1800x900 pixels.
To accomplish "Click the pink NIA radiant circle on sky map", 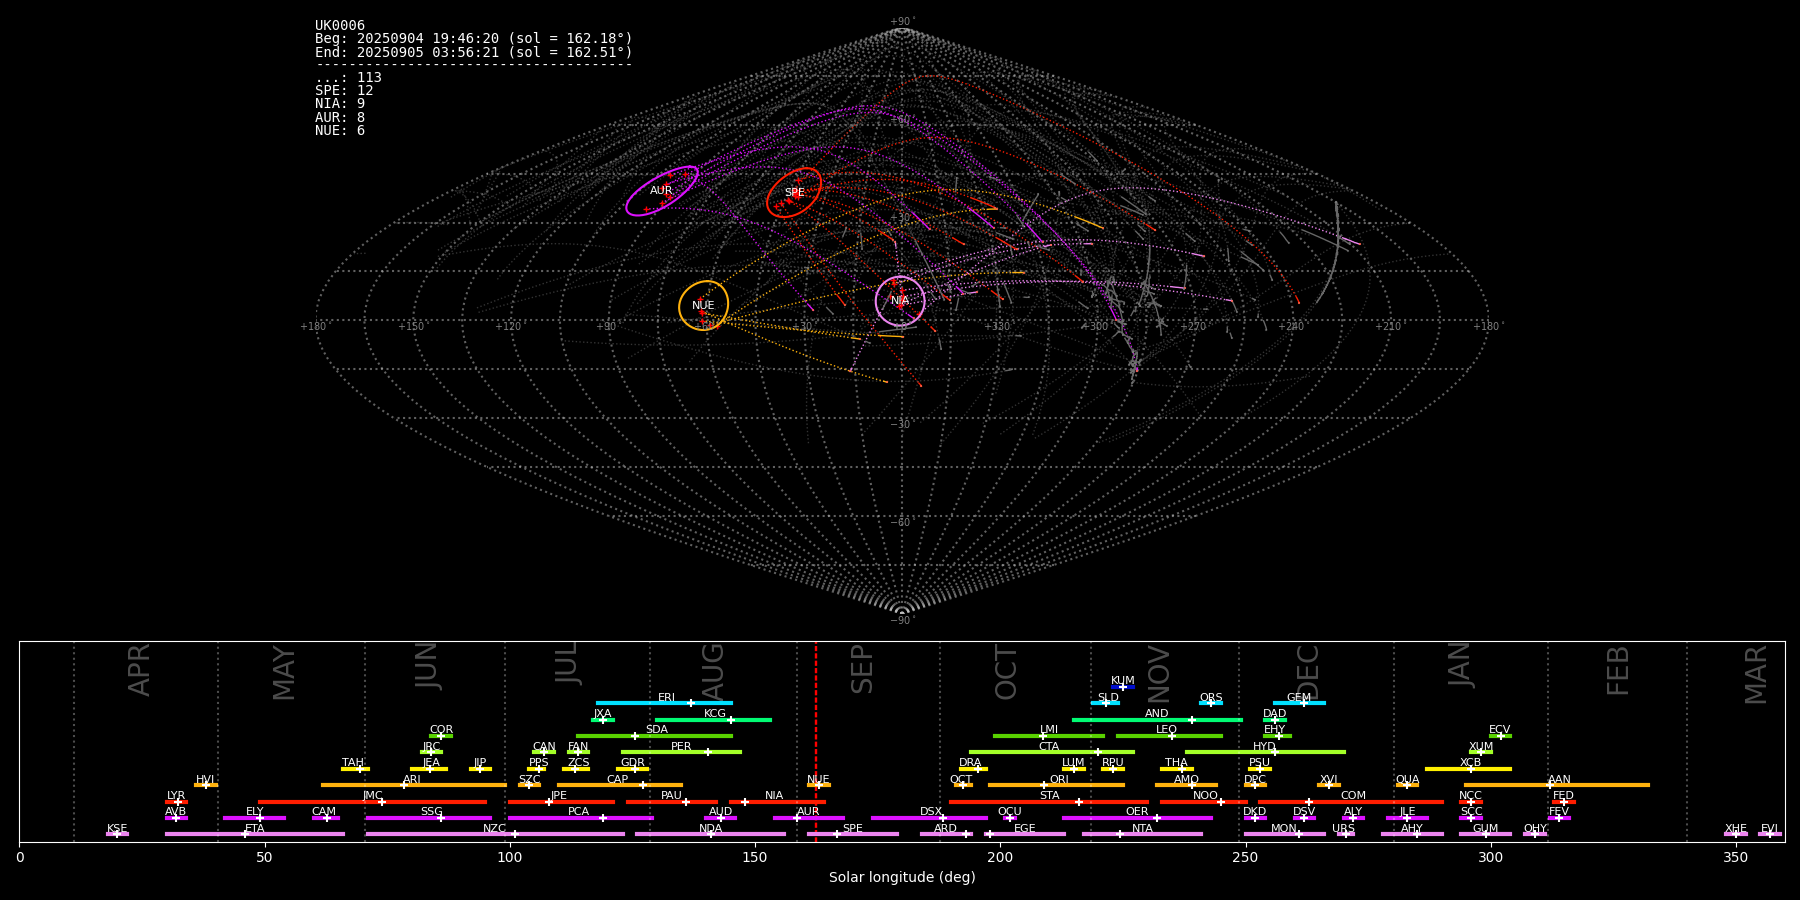I will (900, 301).
